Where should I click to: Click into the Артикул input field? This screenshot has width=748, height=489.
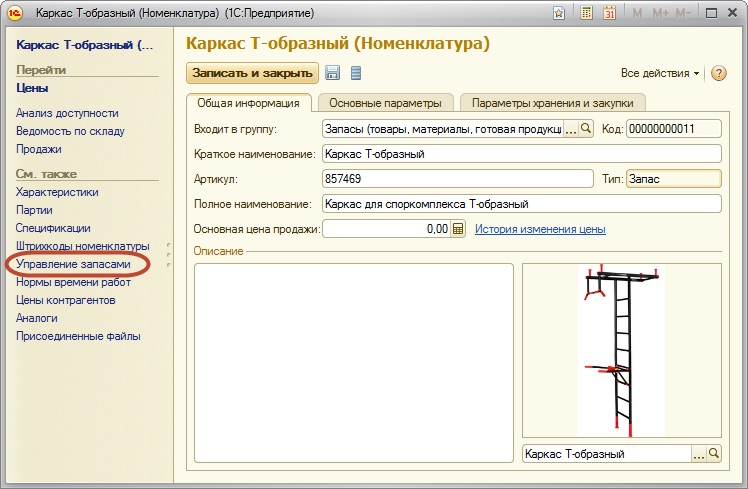(457, 179)
